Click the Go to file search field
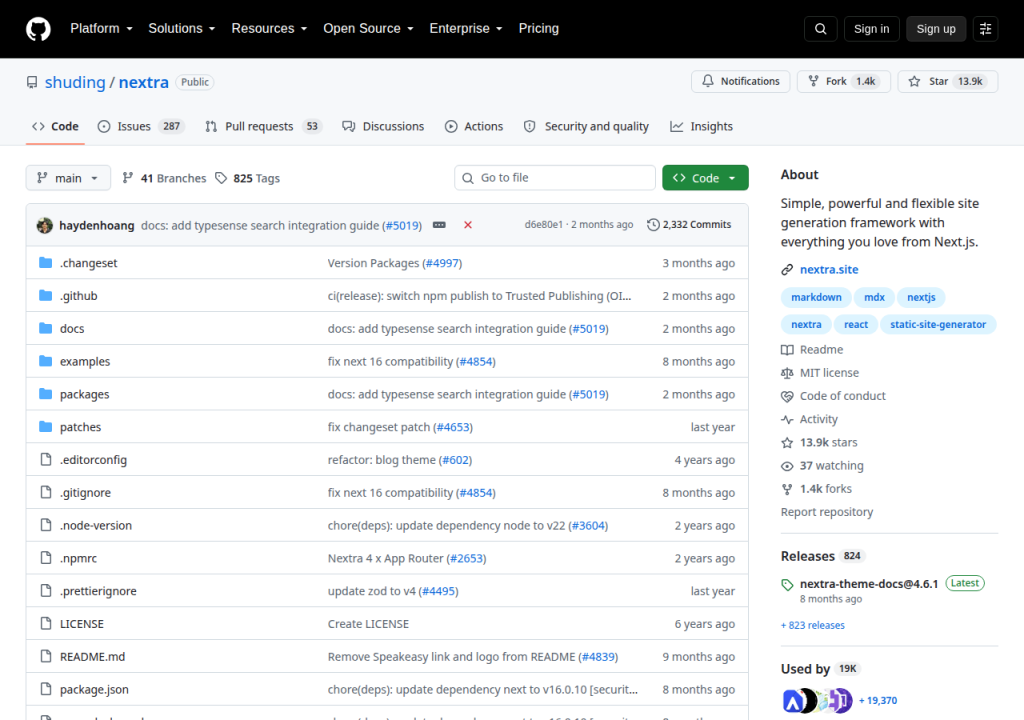This screenshot has width=1024, height=720. [x=555, y=178]
